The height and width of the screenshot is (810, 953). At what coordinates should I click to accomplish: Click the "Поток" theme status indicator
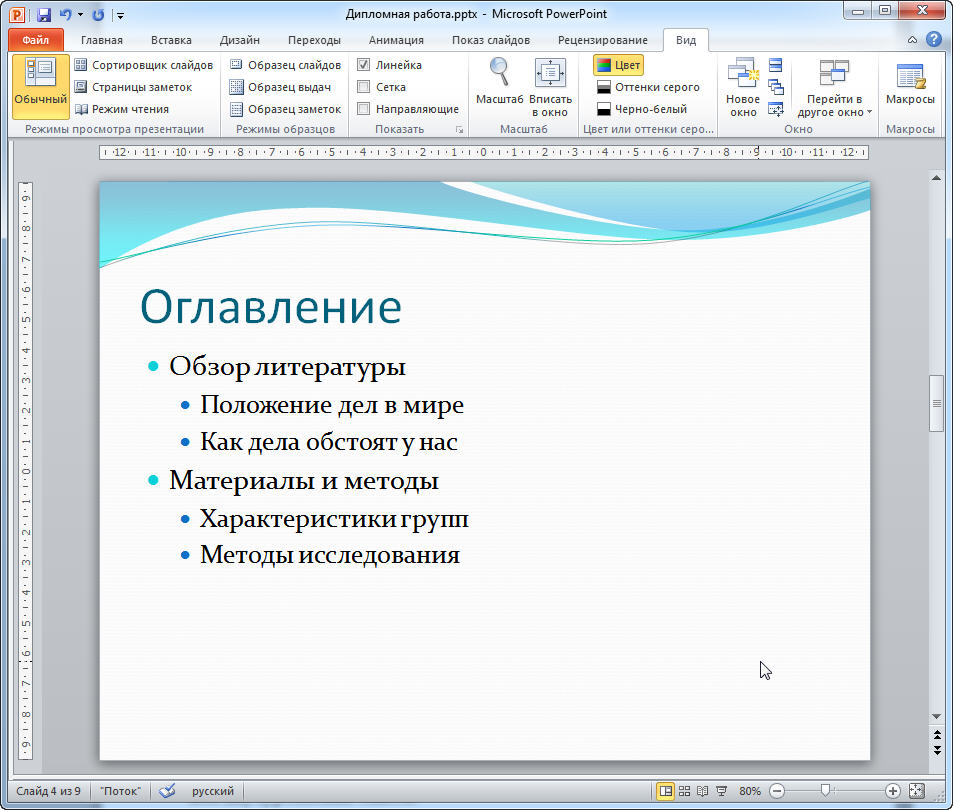(x=120, y=791)
